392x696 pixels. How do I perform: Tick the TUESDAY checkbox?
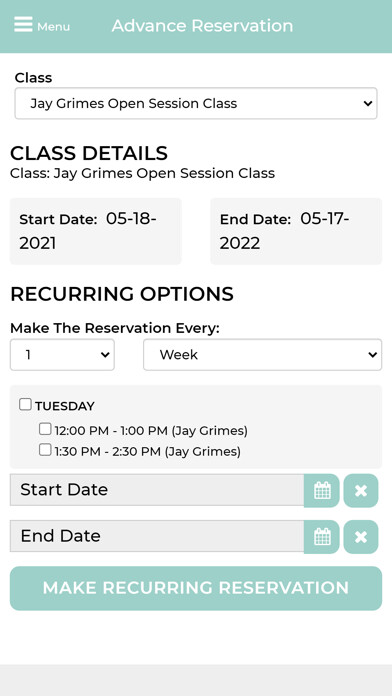25,404
